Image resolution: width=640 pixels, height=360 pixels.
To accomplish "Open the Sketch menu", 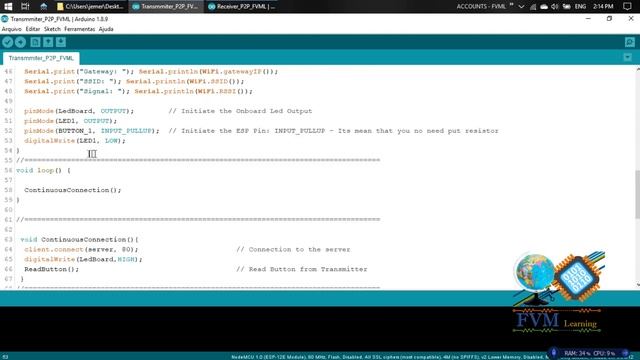I will pyautogui.click(x=52, y=29).
